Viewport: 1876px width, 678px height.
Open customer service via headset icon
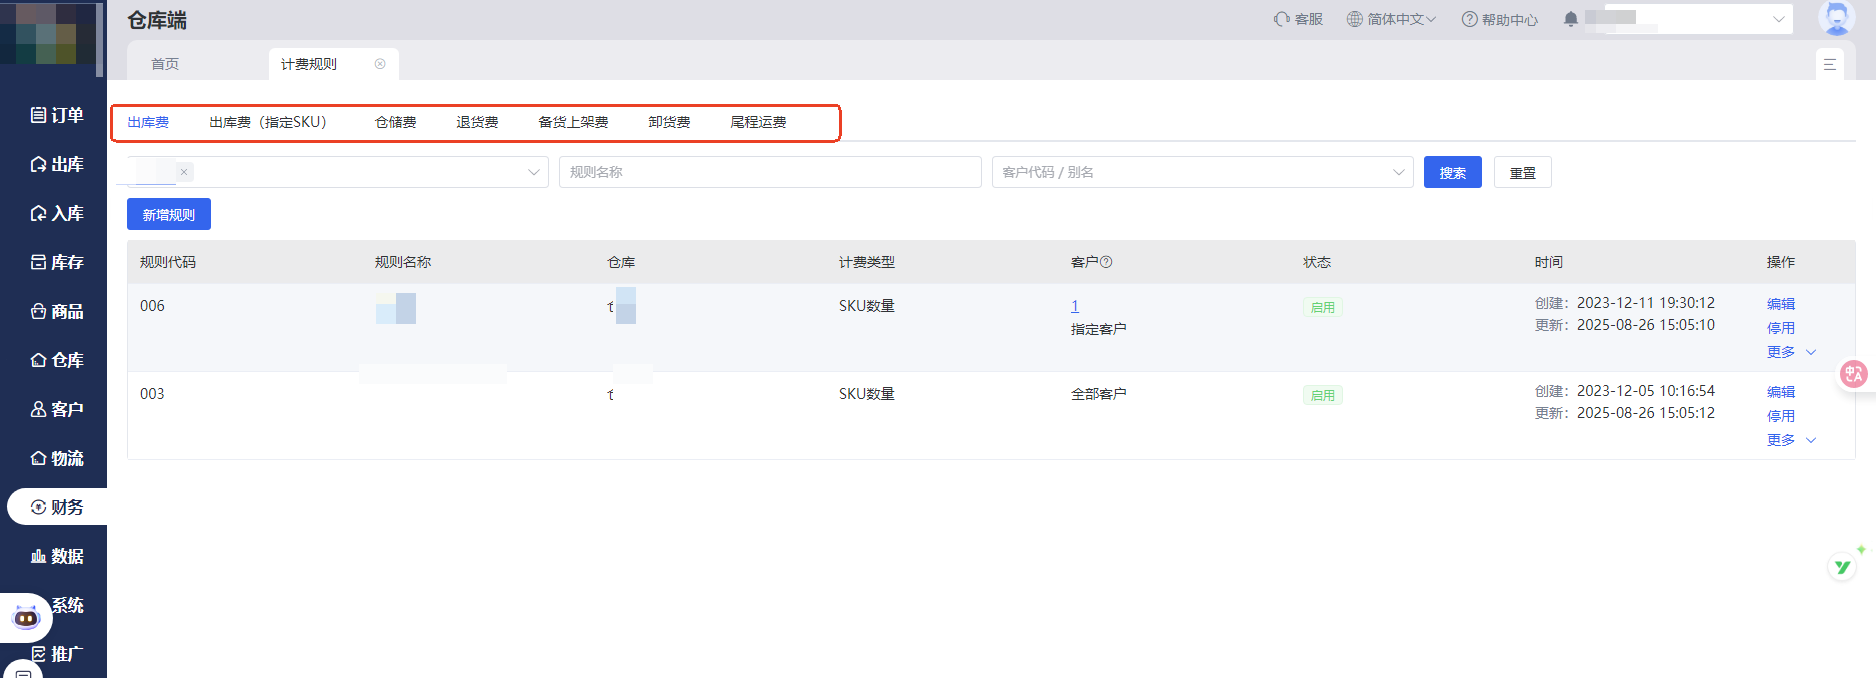point(1282,19)
